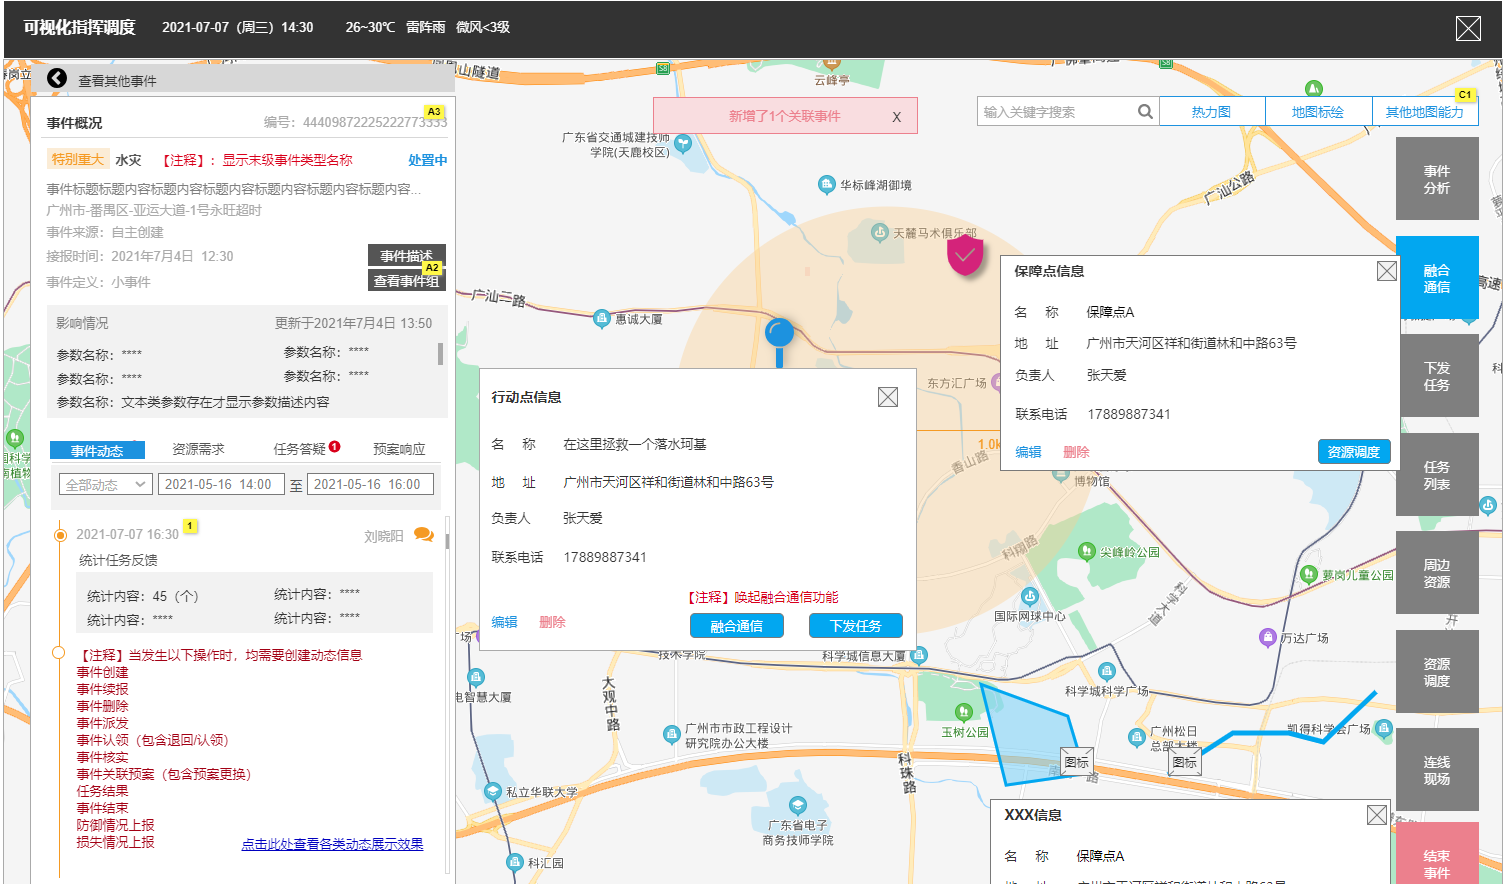Screen dimensions: 1506x884
Task: Click the 图标 marker on the blue line
Action: 1185,762
